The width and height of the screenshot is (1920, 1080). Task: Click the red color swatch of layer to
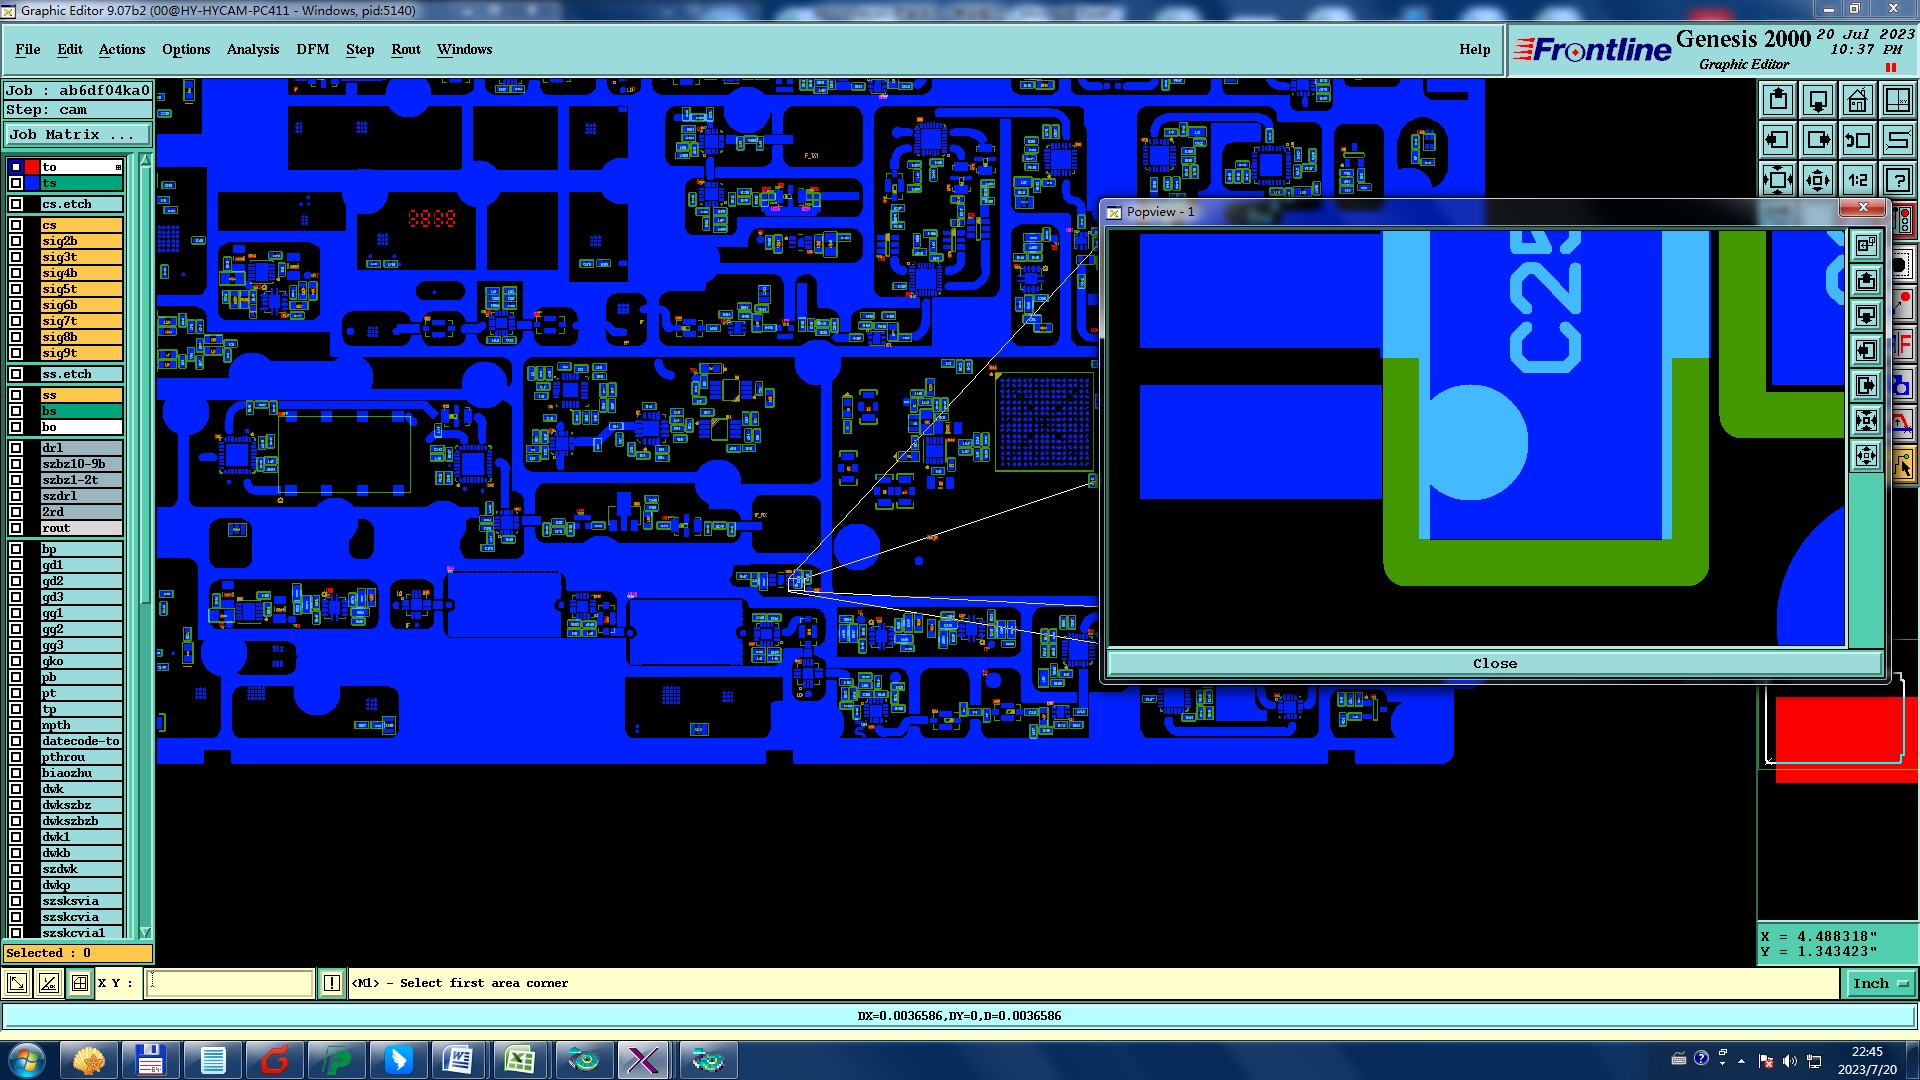32,167
